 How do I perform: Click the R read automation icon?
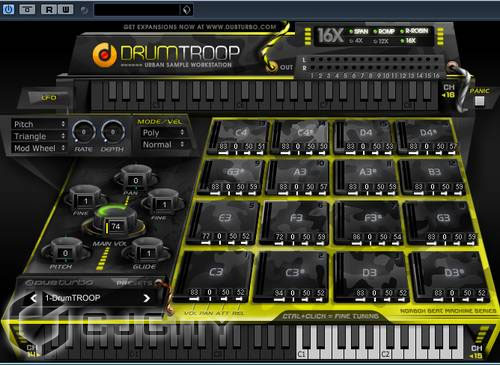49,9
